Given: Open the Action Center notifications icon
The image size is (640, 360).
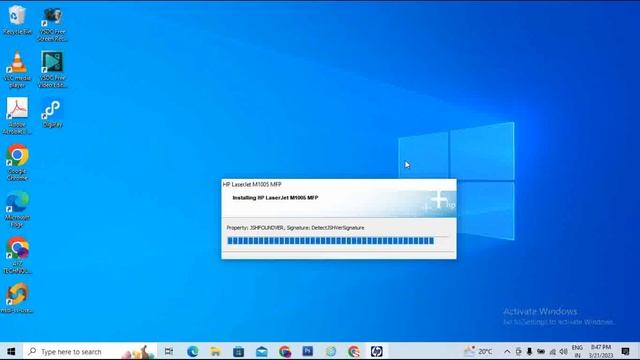Looking at the screenshot, I should click(x=625, y=351).
